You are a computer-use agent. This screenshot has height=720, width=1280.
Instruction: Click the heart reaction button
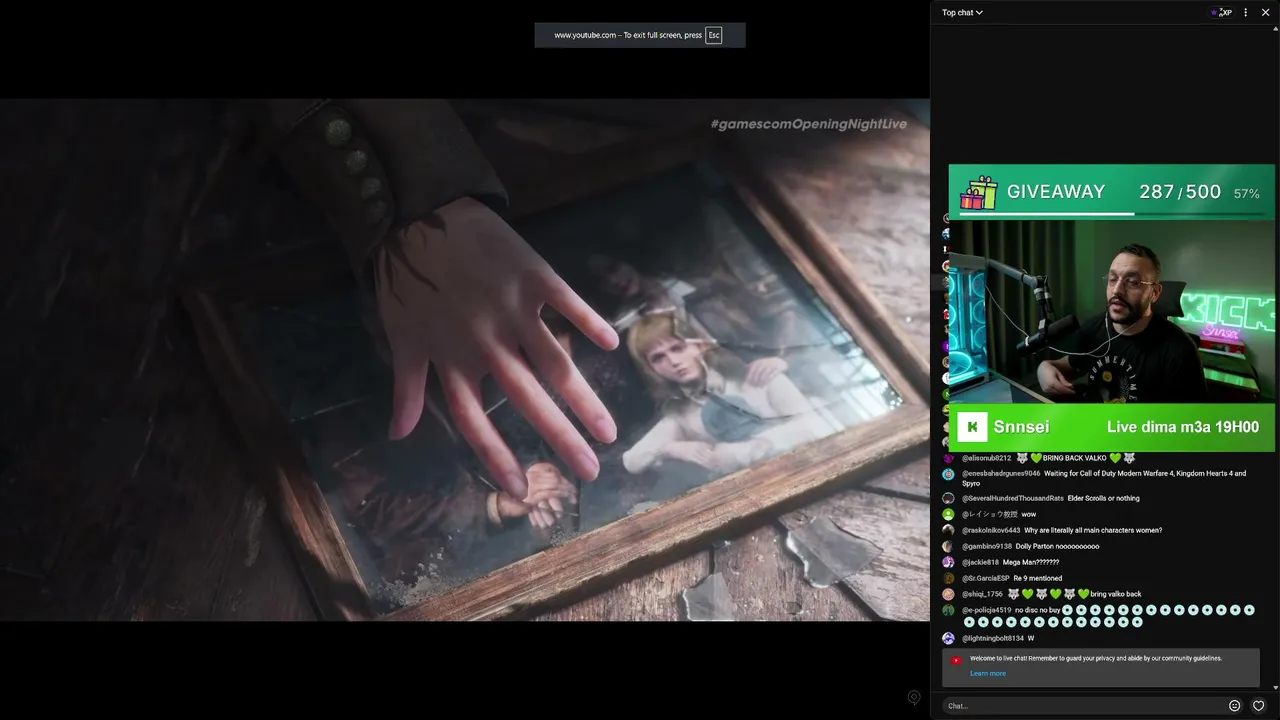click(1258, 706)
